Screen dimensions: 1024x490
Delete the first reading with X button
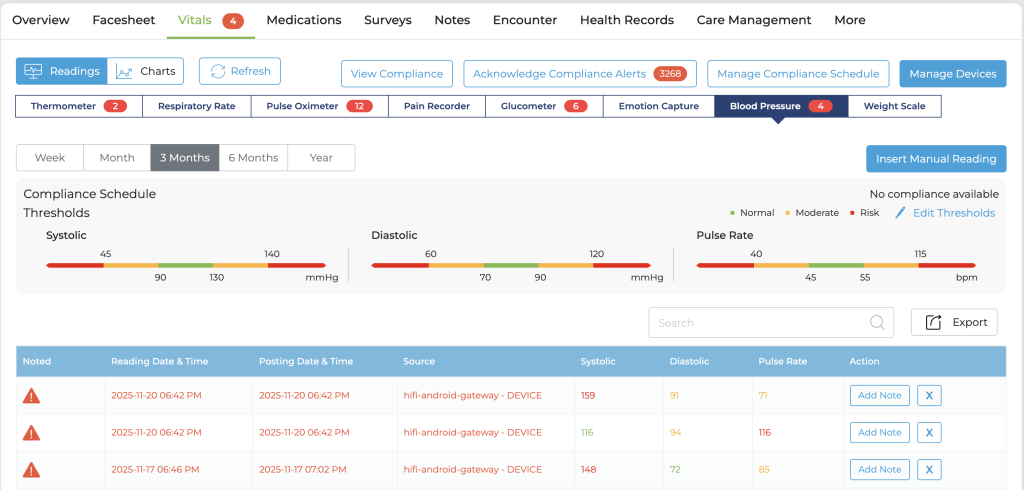[928, 395]
